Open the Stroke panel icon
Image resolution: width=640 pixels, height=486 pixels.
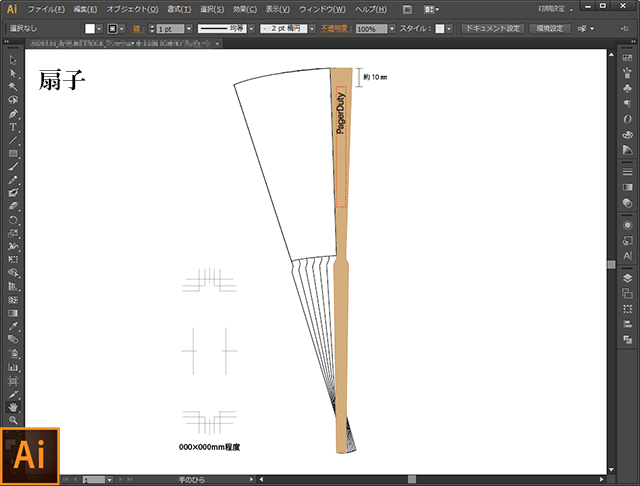coord(627,172)
